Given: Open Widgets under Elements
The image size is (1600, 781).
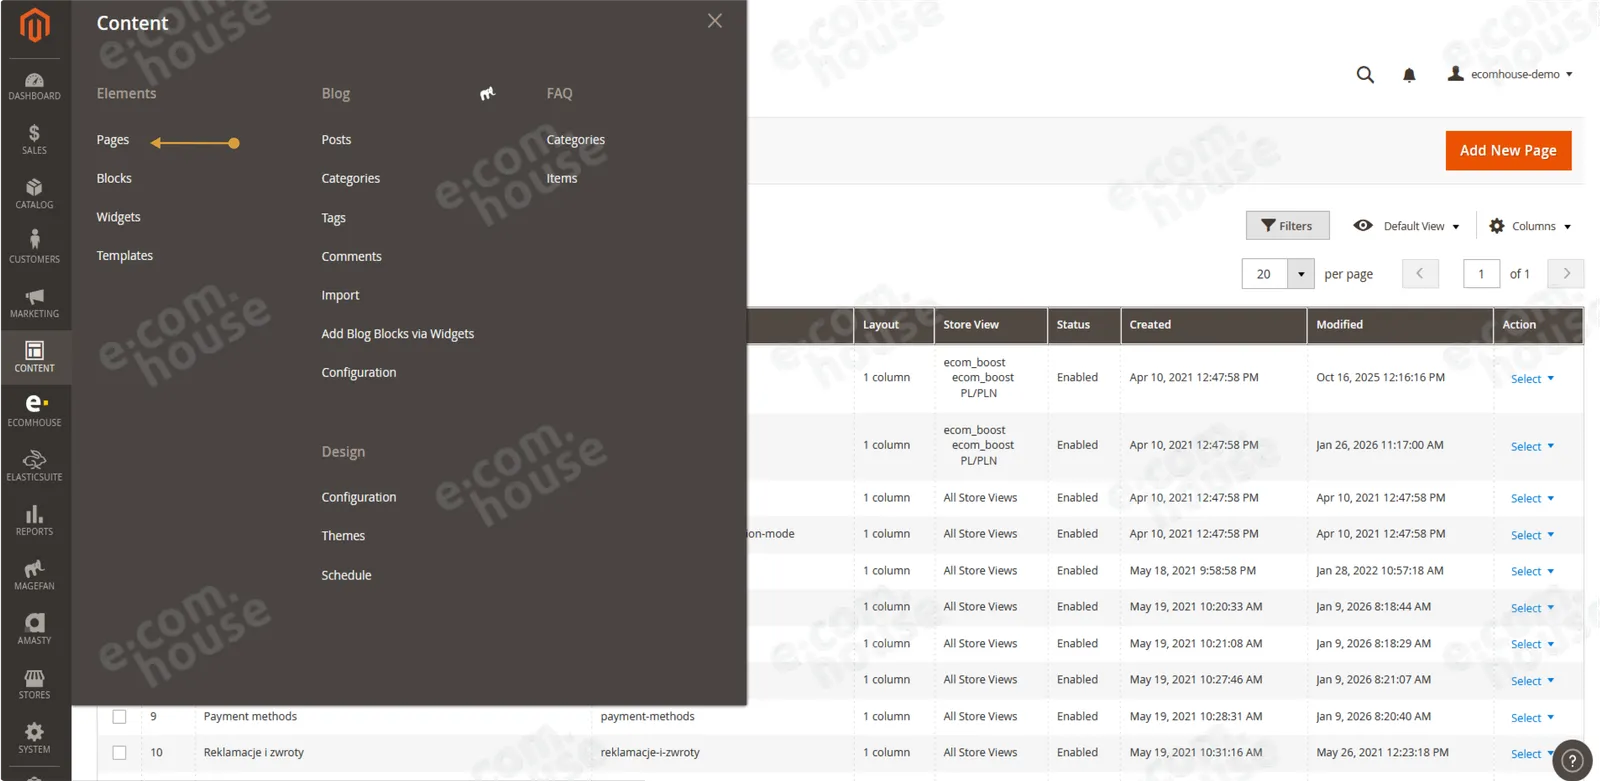Looking at the screenshot, I should point(118,217).
